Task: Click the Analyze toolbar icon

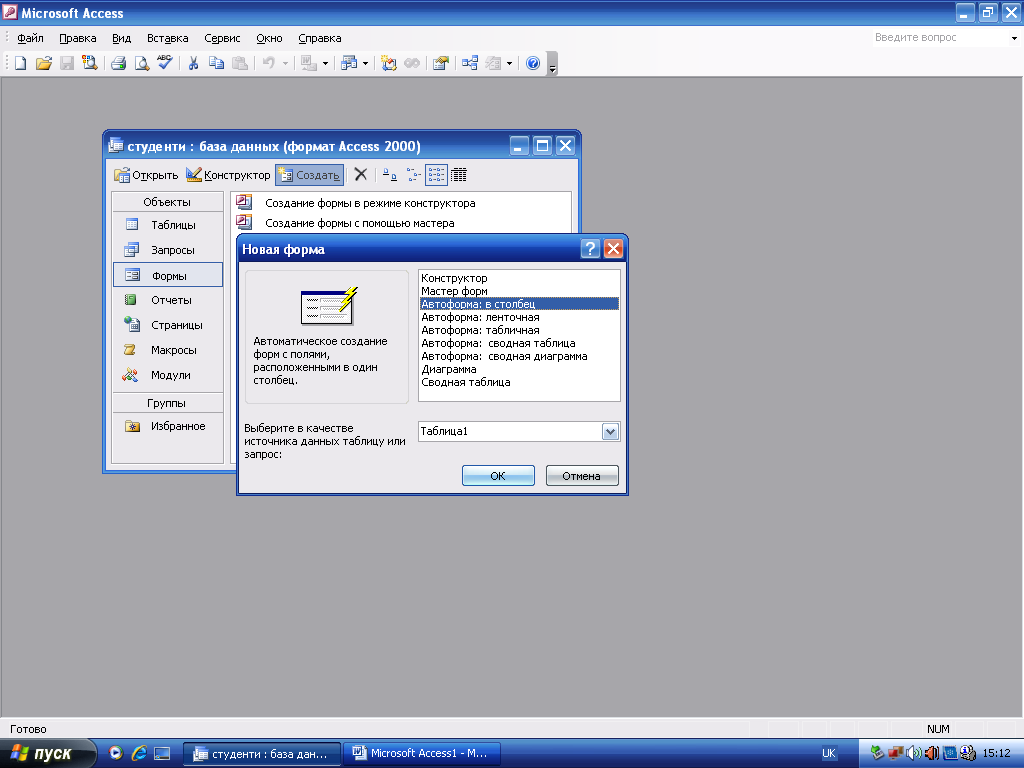Action: [x=349, y=63]
